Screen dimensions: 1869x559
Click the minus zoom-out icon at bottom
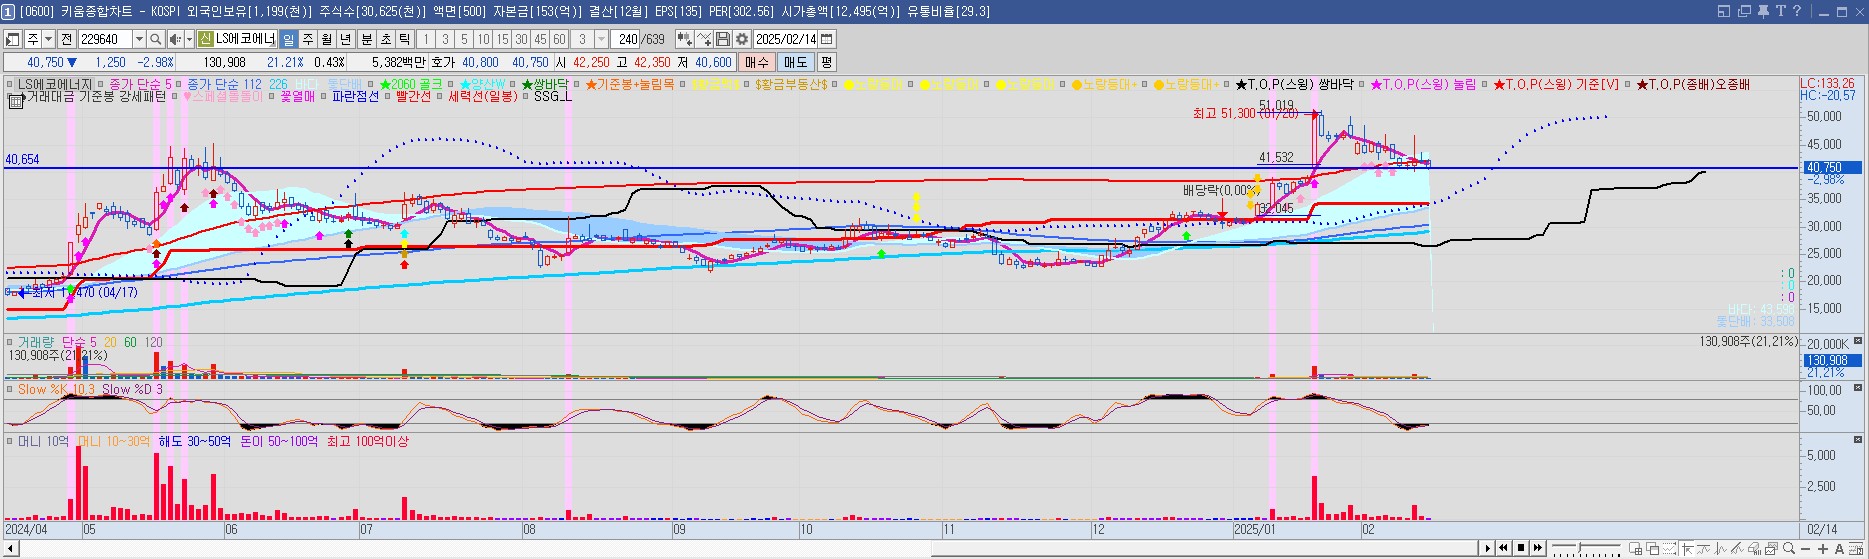coord(1805,548)
